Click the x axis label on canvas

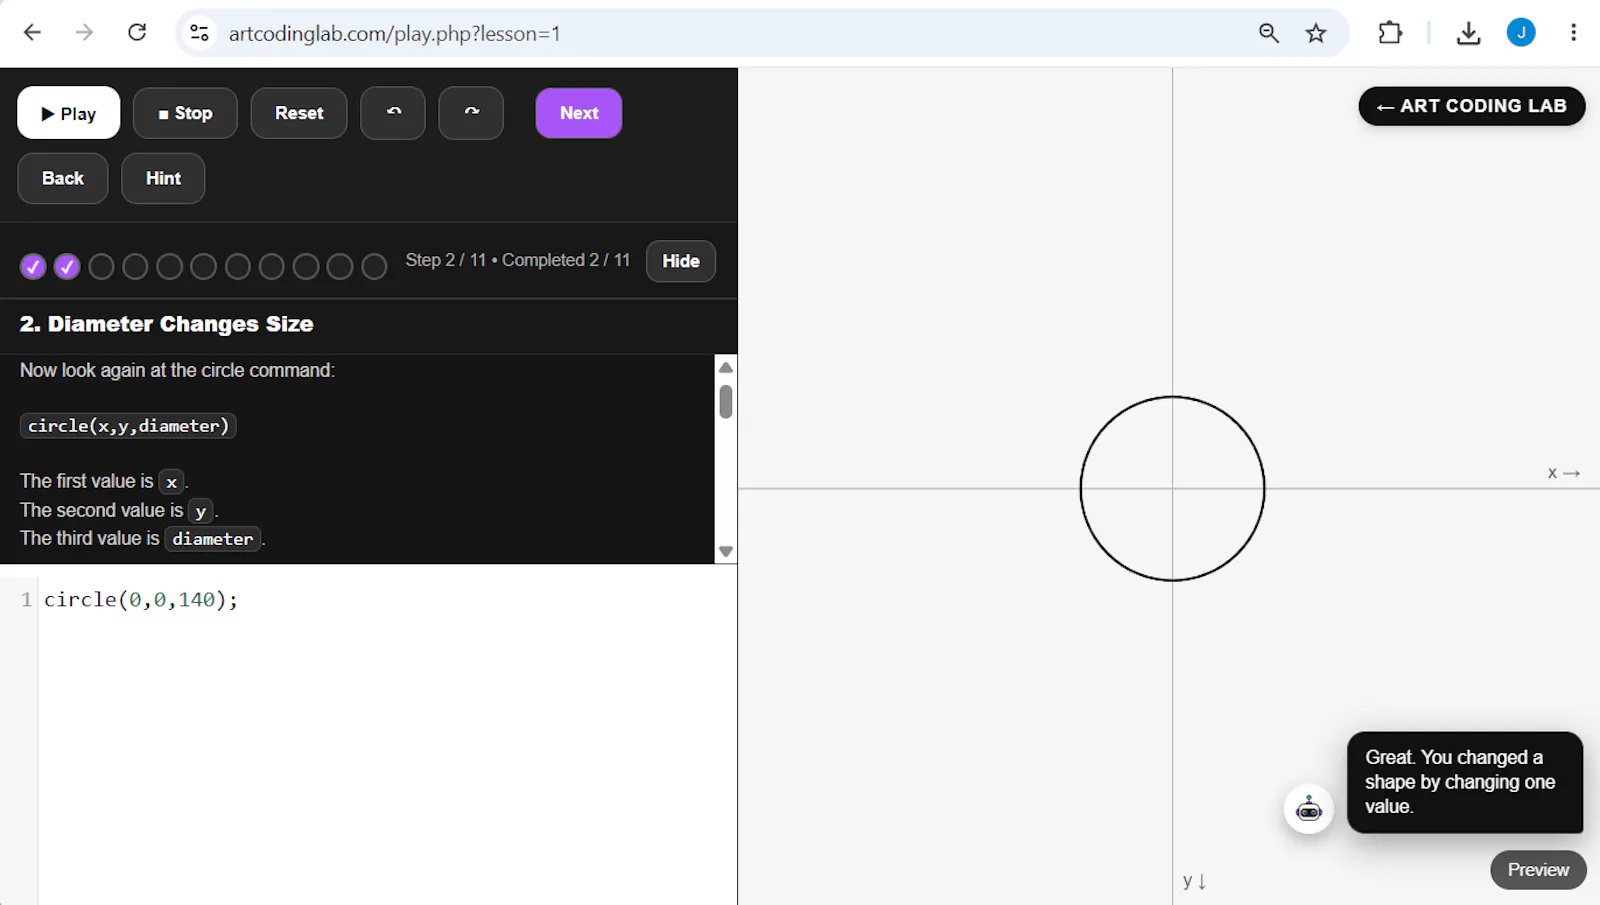(1564, 473)
